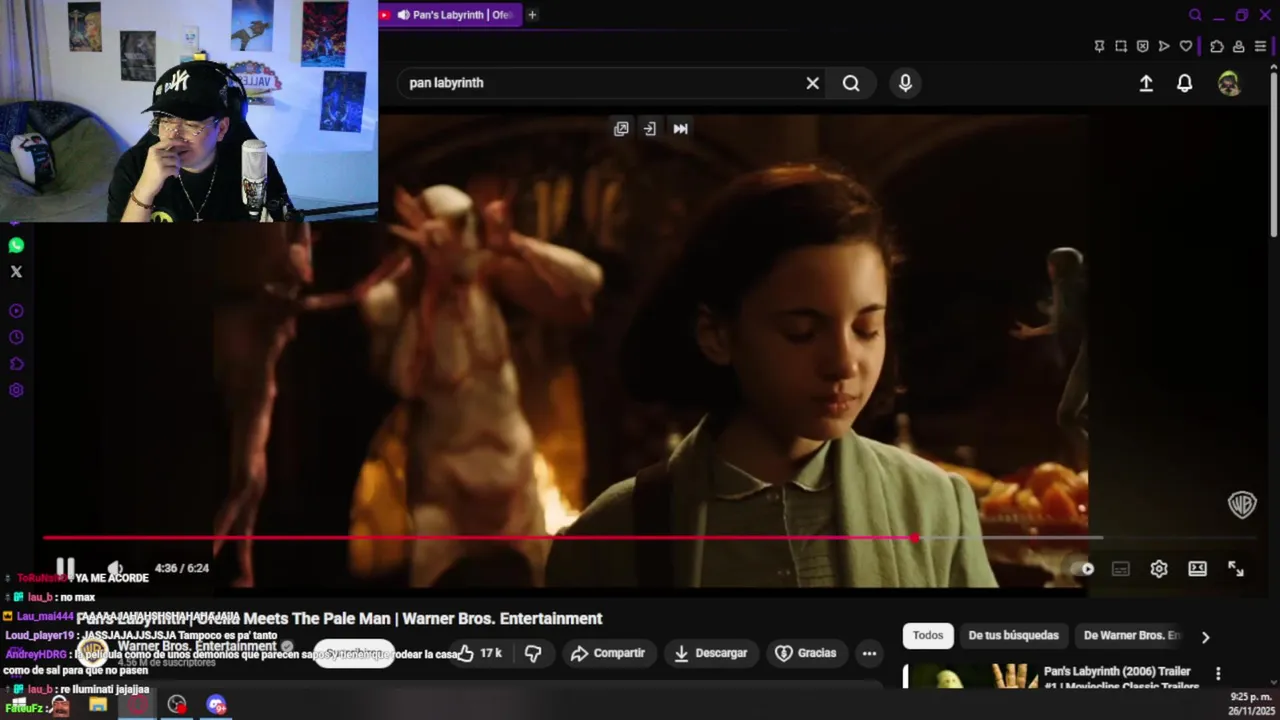
Task: Open the YouTube account avatar menu
Action: point(1229,84)
